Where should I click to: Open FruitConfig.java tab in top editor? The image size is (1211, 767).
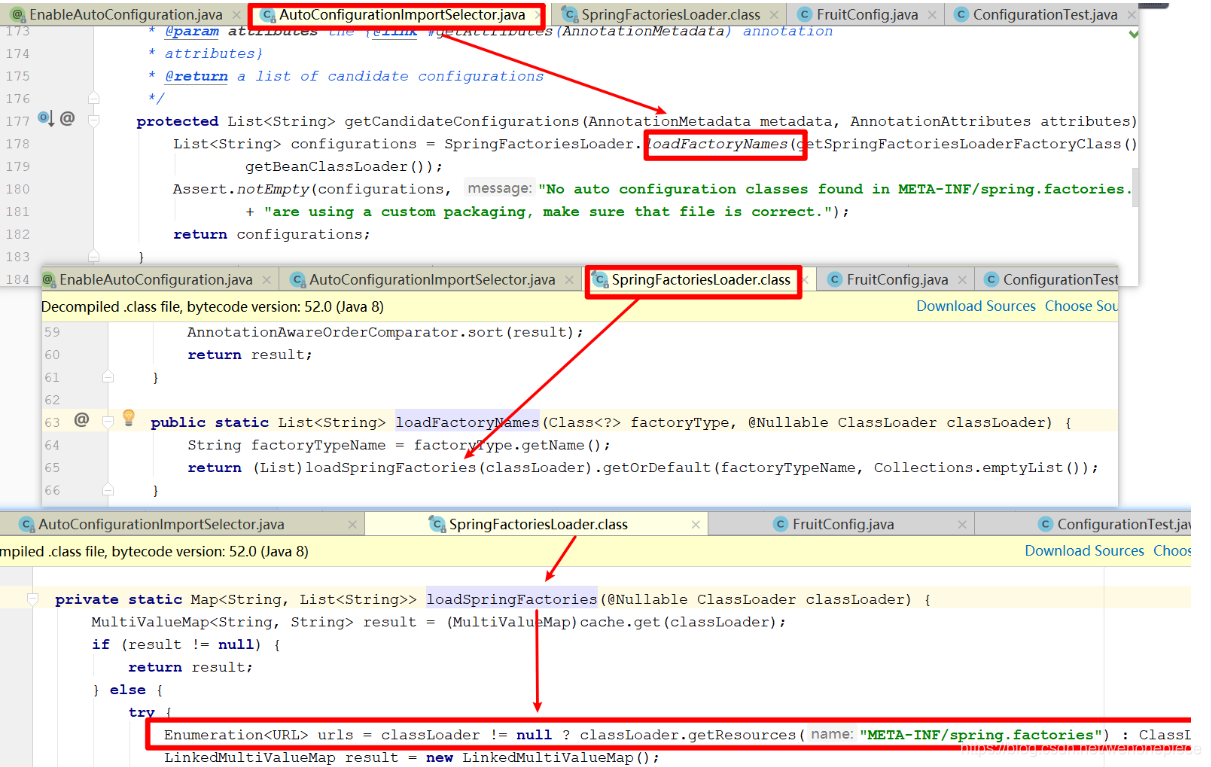[867, 15]
